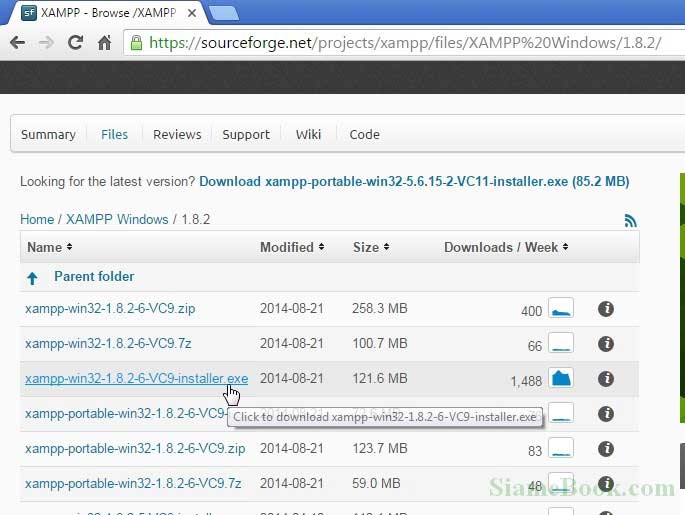Go to the XAMPP Windows breadcrumb
Image resolution: width=685 pixels, height=515 pixels.
pyautogui.click(x=117, y=219)
